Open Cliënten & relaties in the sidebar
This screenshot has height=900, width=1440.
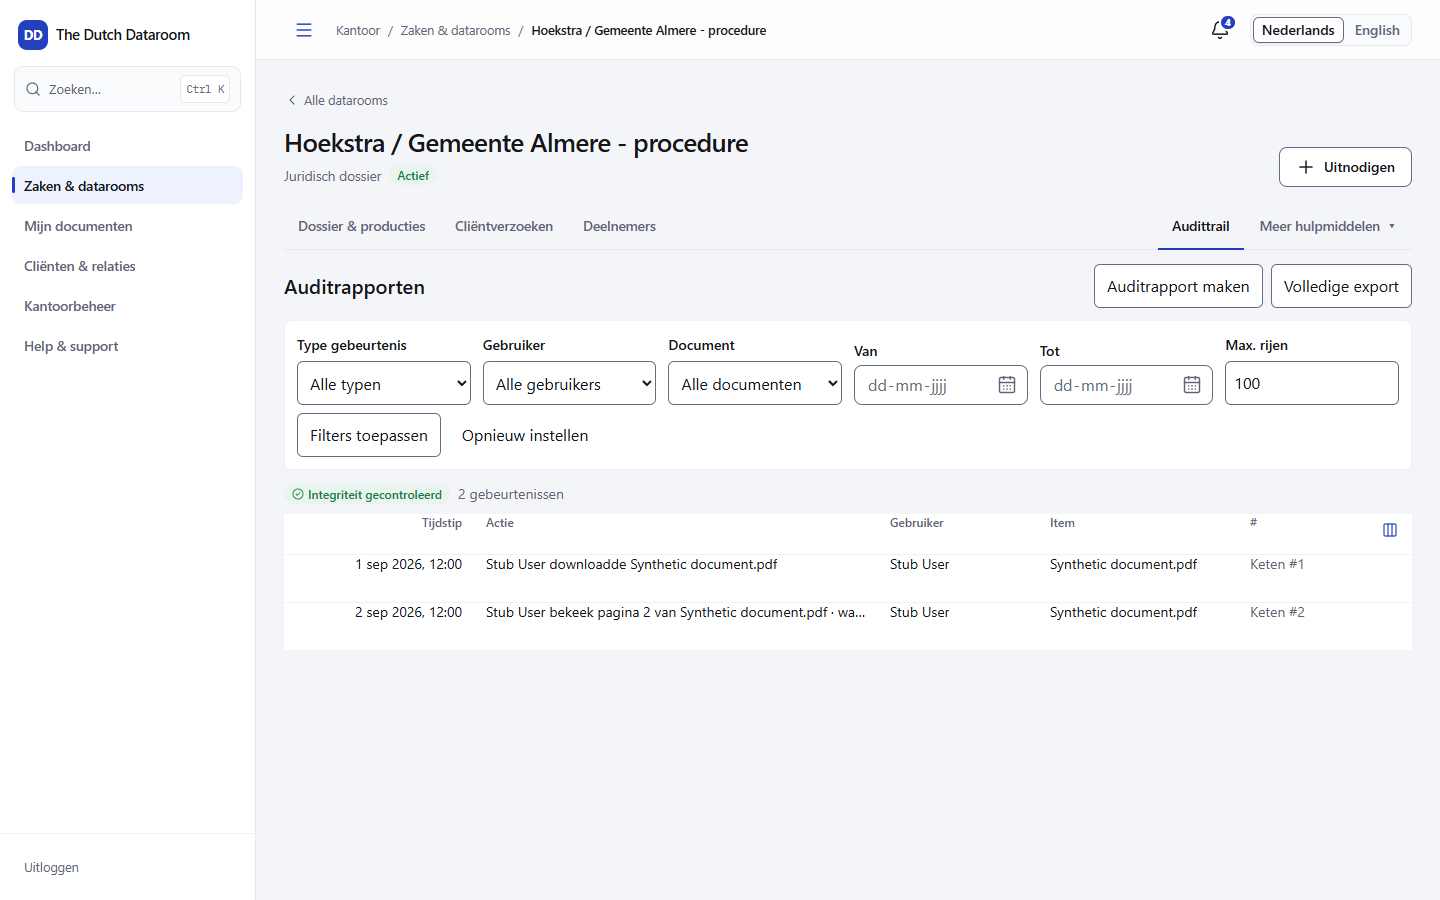click(x=128, y=266)
